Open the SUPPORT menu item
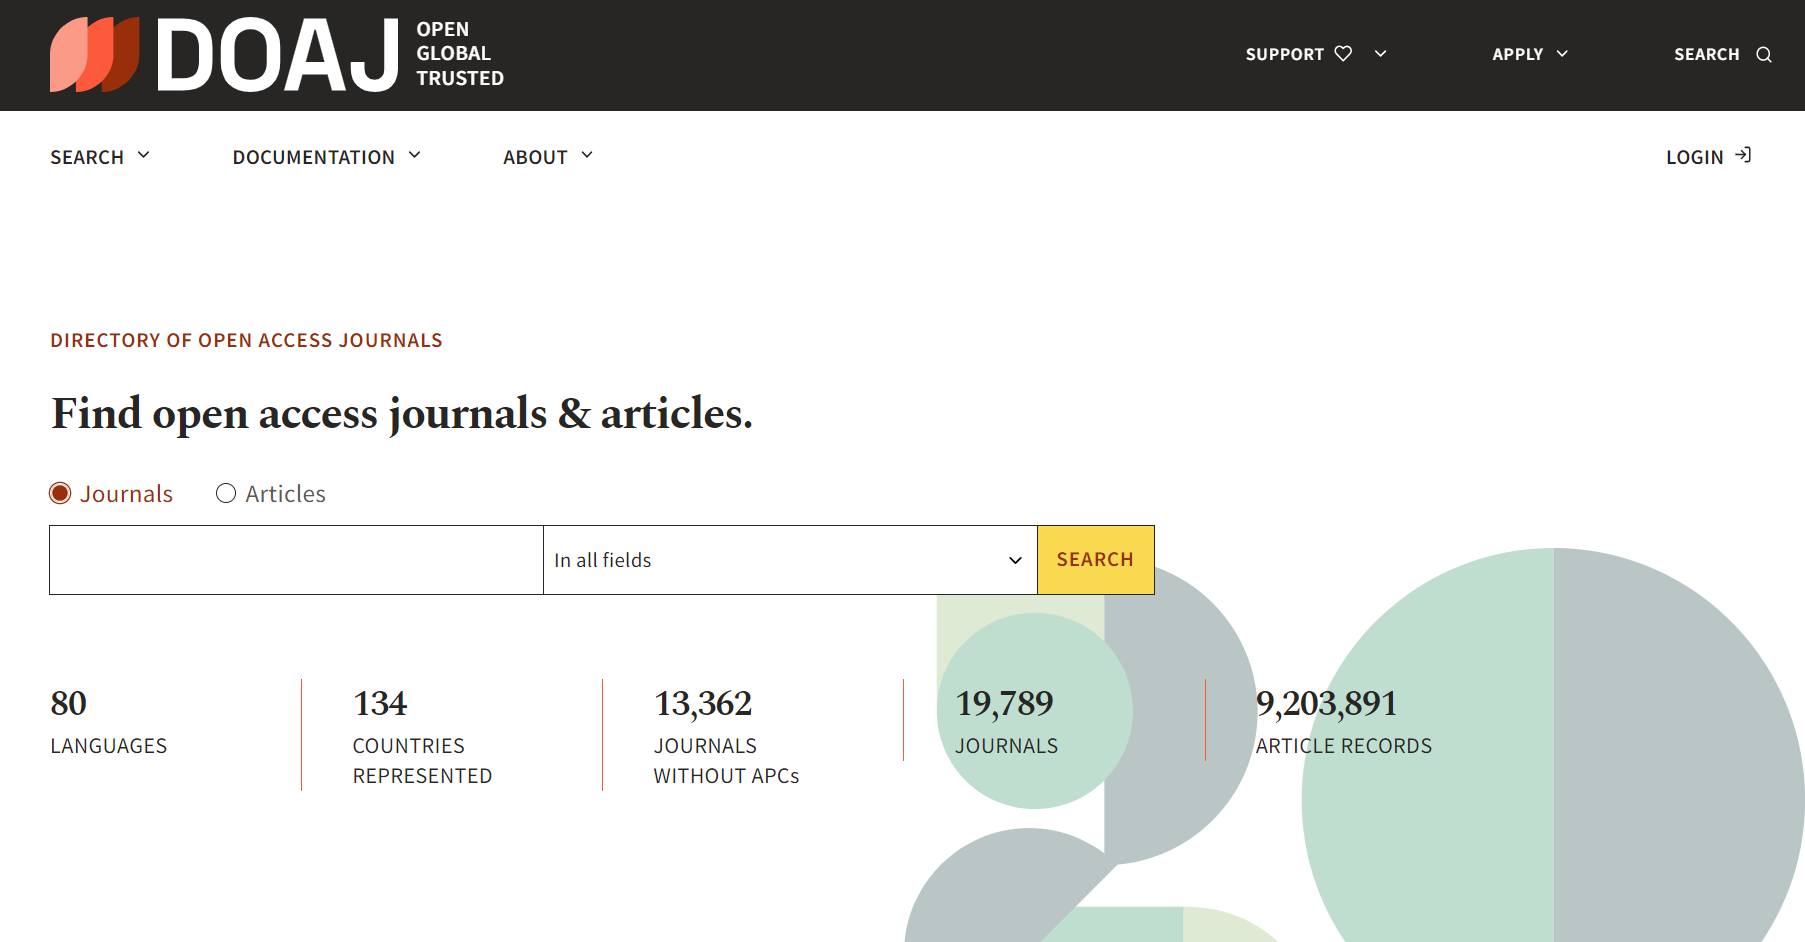This screenshot has height=942, width=1805. (1284, 54)
